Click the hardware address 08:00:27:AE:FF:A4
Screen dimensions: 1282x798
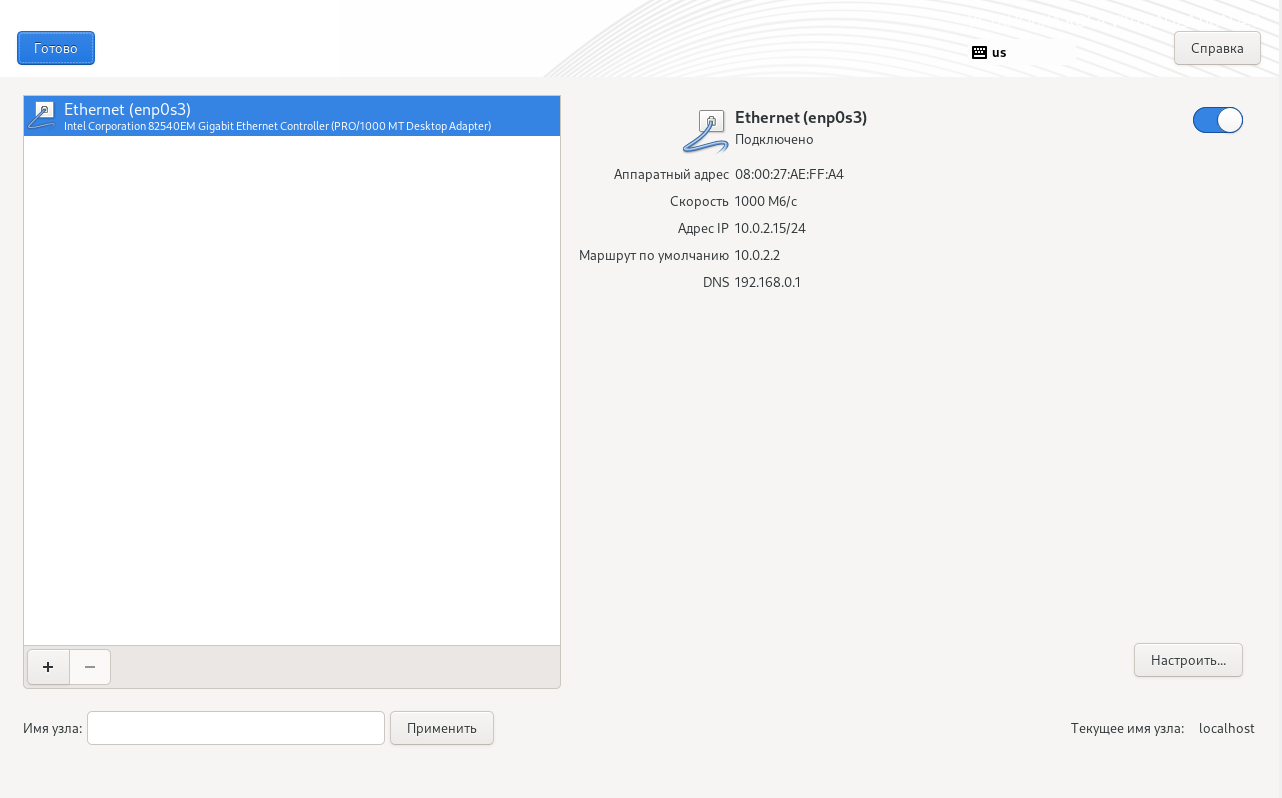pos(789,174)
